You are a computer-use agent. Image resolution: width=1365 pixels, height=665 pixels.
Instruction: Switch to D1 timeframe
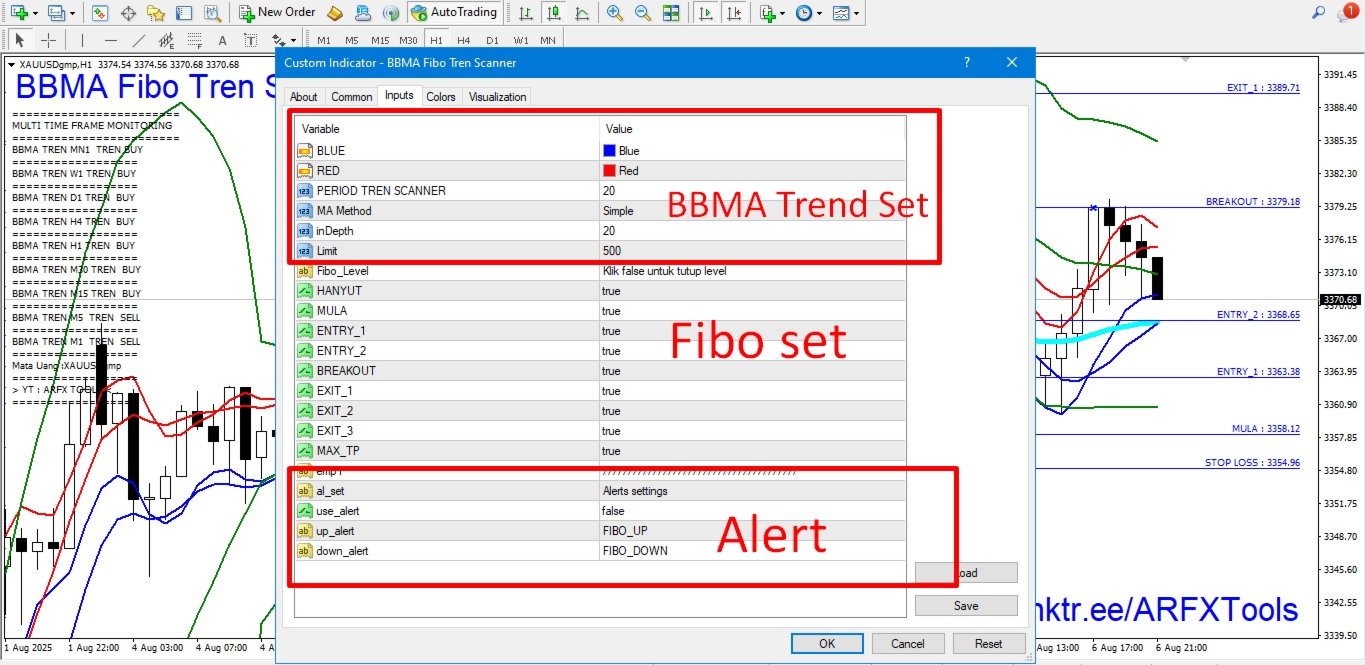pyautogui.click(x=492, y=41)
